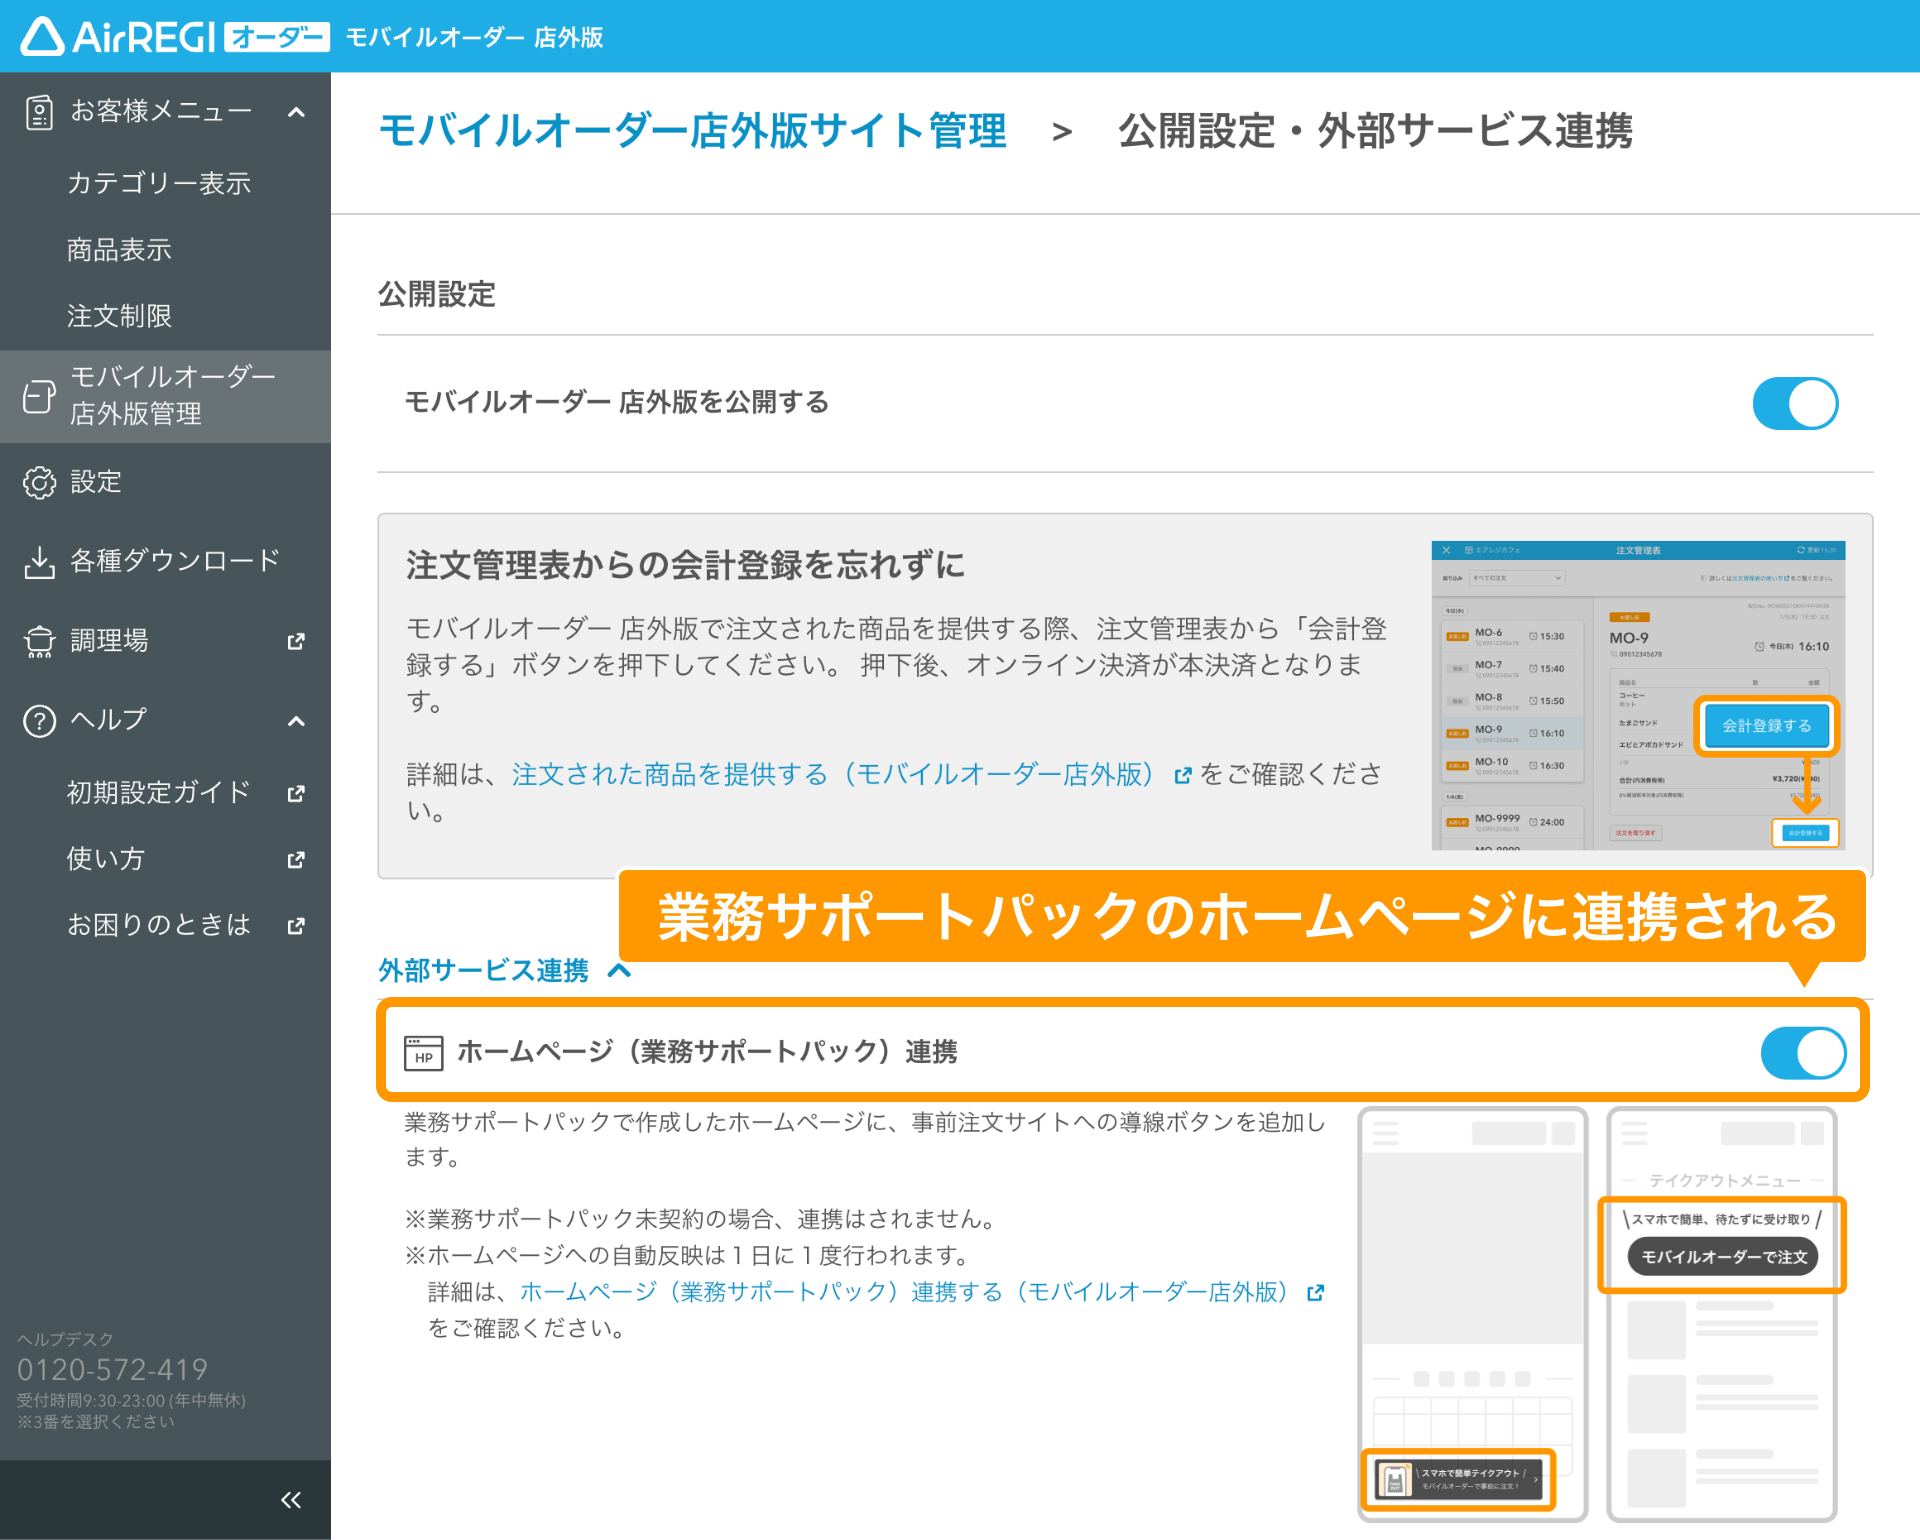The height and width of the screenshot is (1540, 1920).
Task: Toggle ホームページ(業務サポートパック)連携 switch
Action: point(1803,1053)
